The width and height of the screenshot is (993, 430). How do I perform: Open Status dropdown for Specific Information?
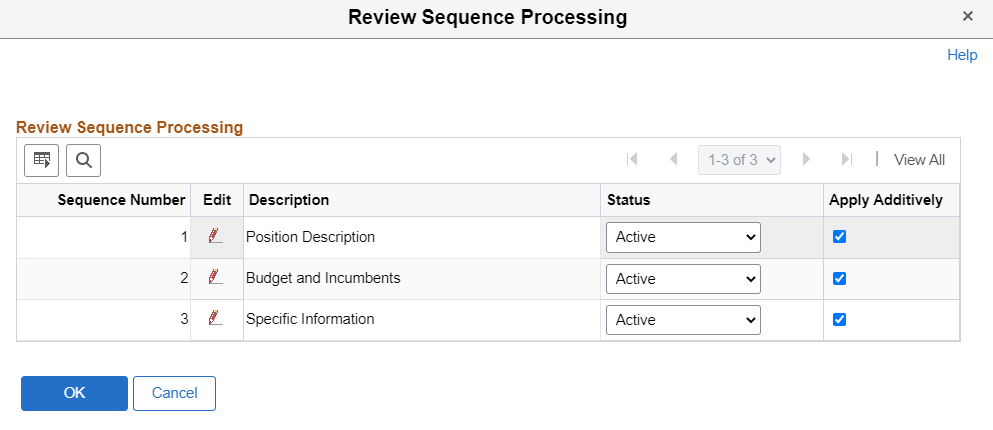pos(683,319)
